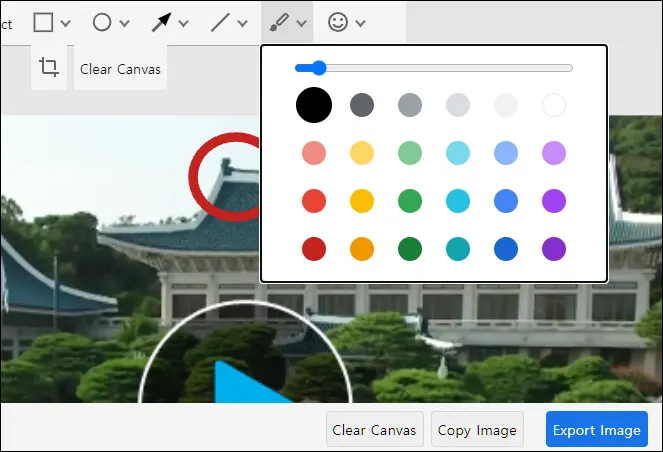Open rectangle tool options chevron
The image size is (663, 452).
click(66, 23)
